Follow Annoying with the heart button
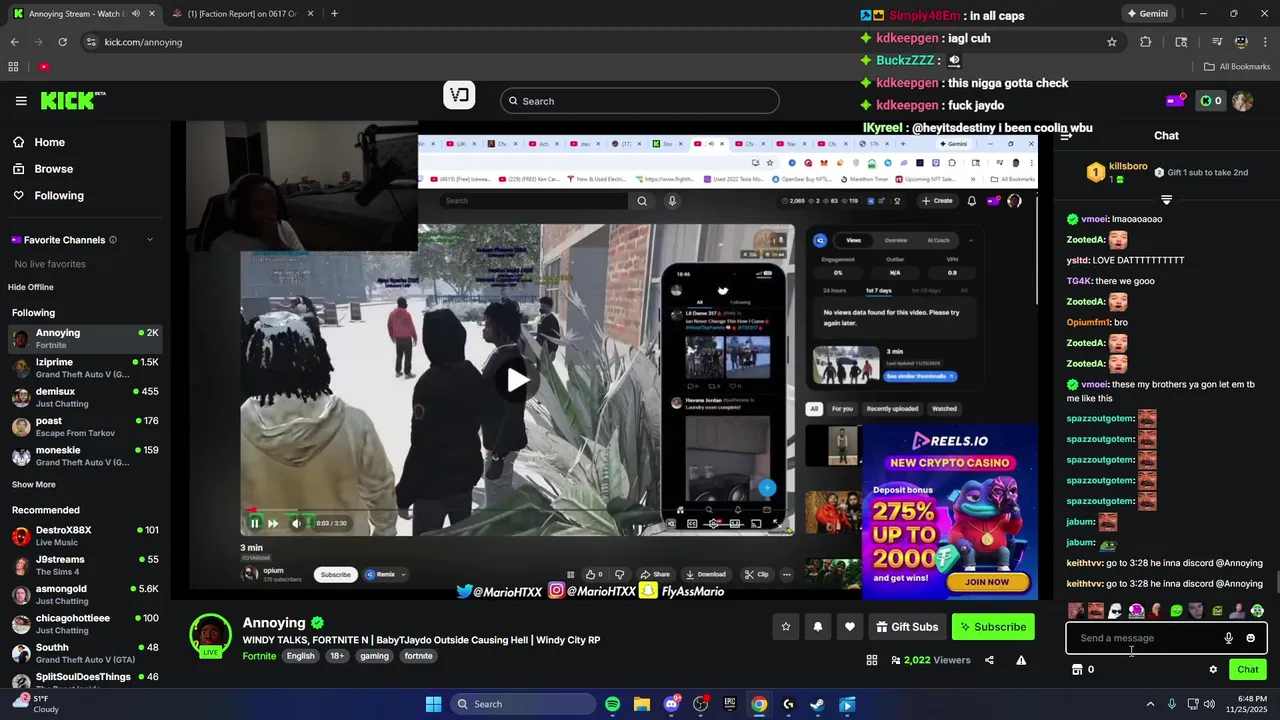The image size is (1280, 720). (850, 627)
